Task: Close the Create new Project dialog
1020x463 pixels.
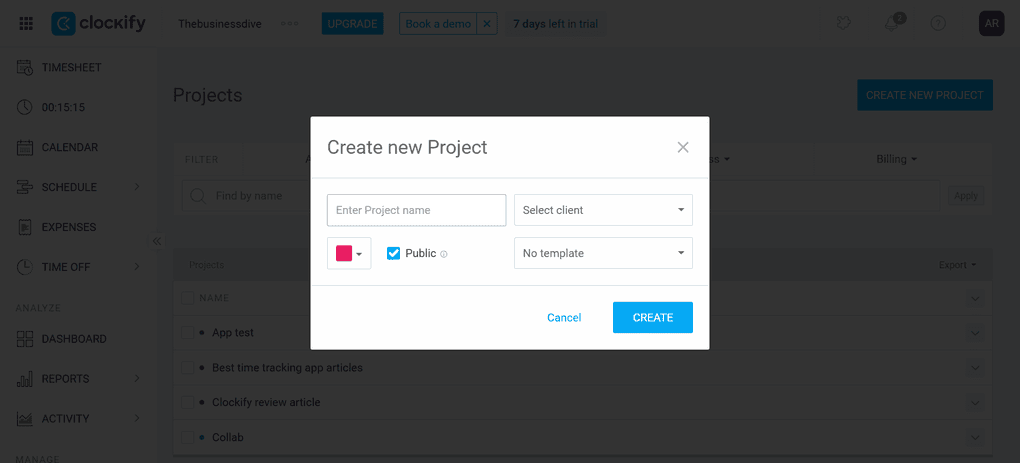Action: 682,148
